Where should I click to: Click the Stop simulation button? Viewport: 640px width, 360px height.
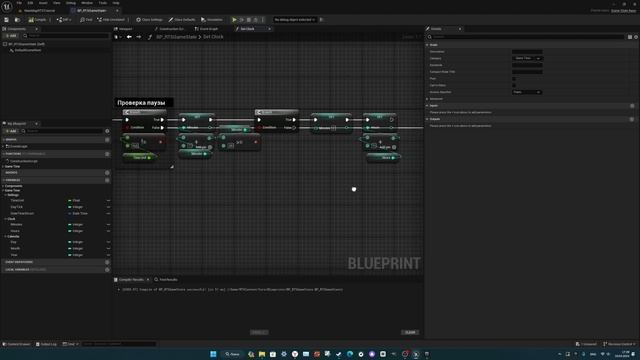(x=249, y=20)
